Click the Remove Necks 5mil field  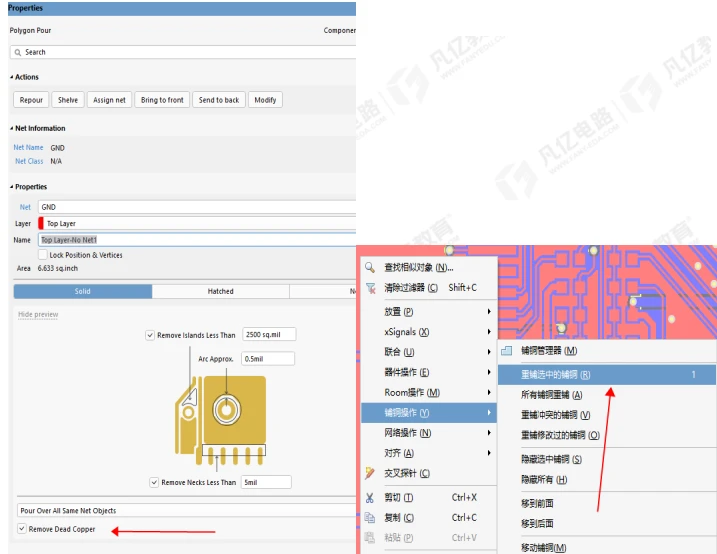click(266, 482)
